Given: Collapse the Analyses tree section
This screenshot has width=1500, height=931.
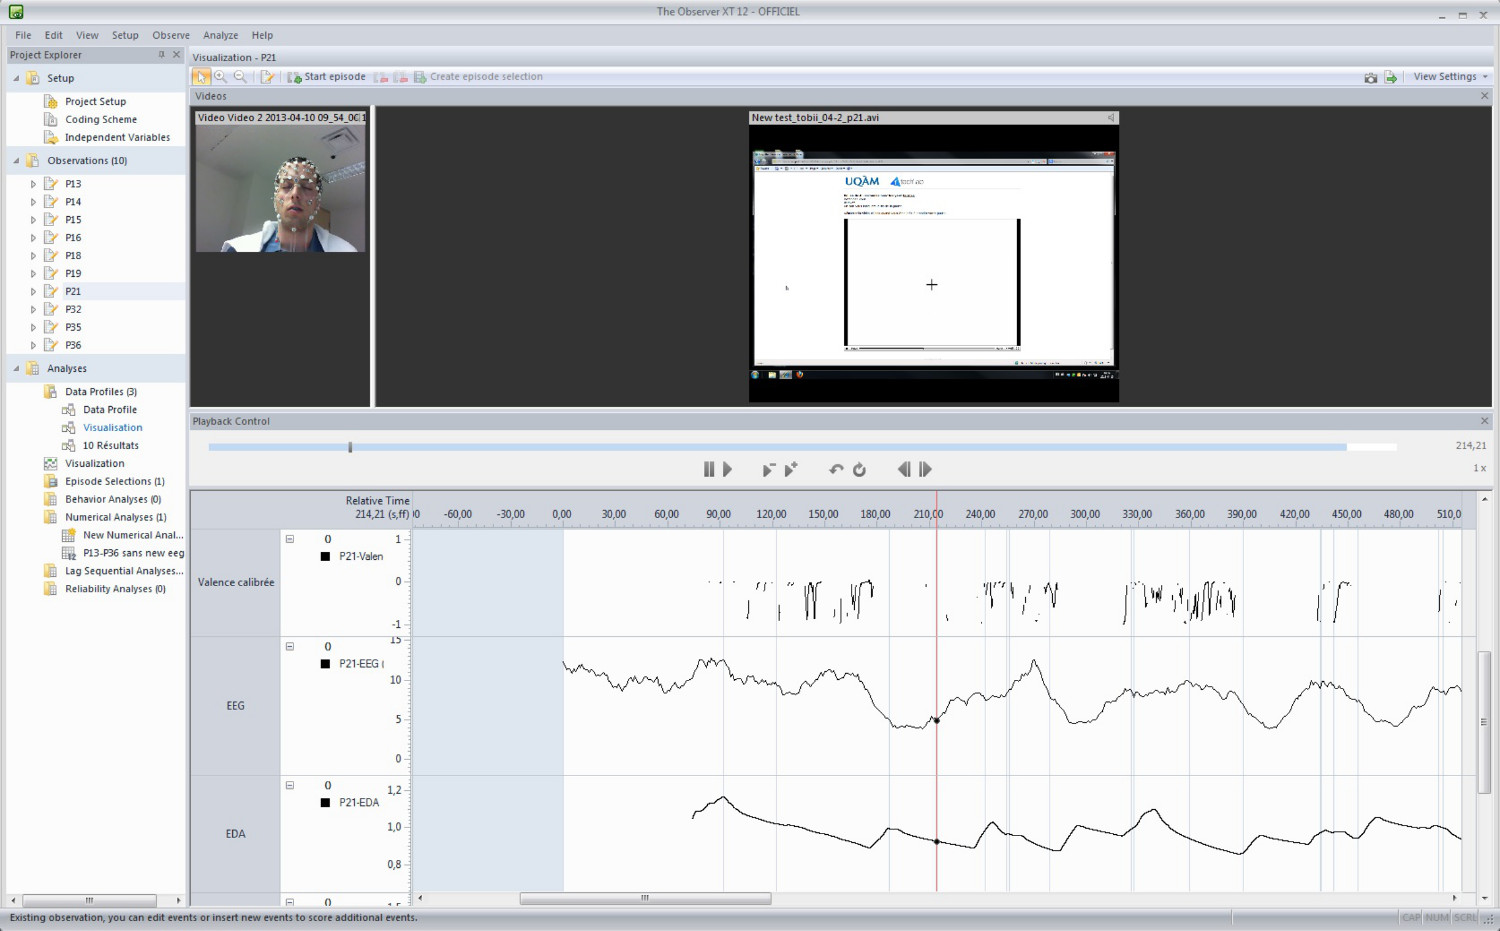Looking at the screenshot, I should (16, 369).
